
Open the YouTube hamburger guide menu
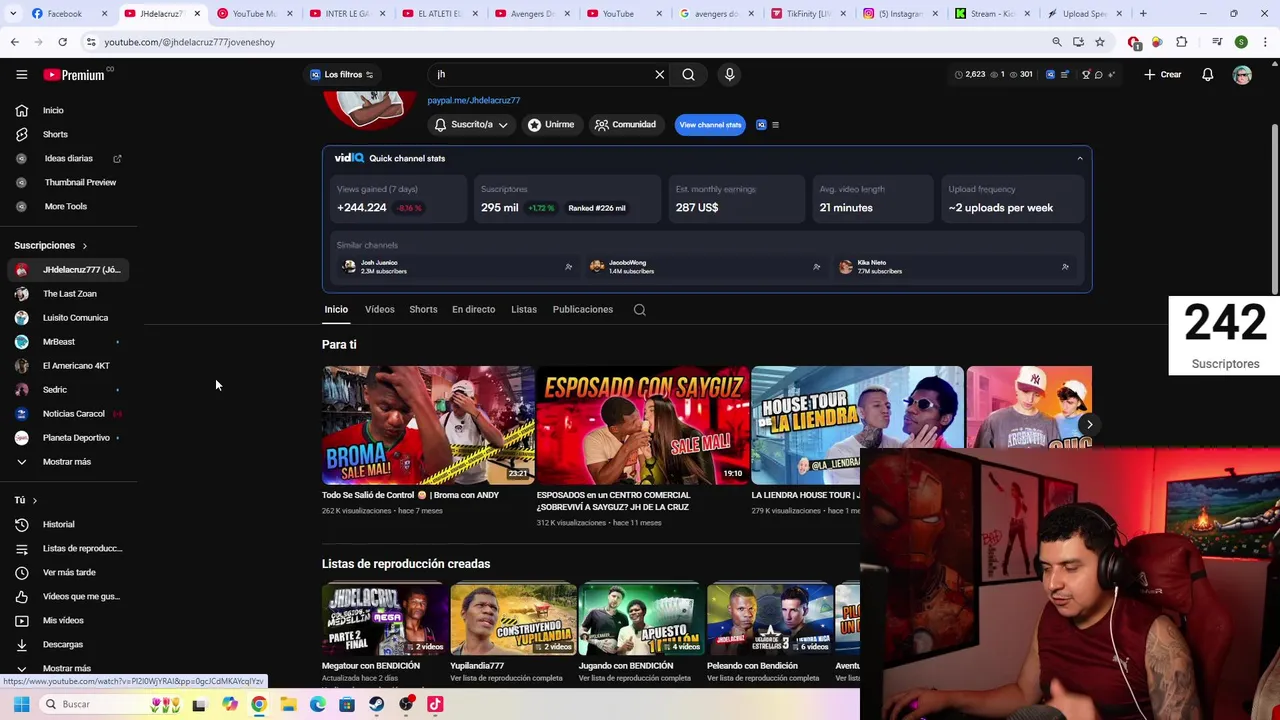coord(21,74)
